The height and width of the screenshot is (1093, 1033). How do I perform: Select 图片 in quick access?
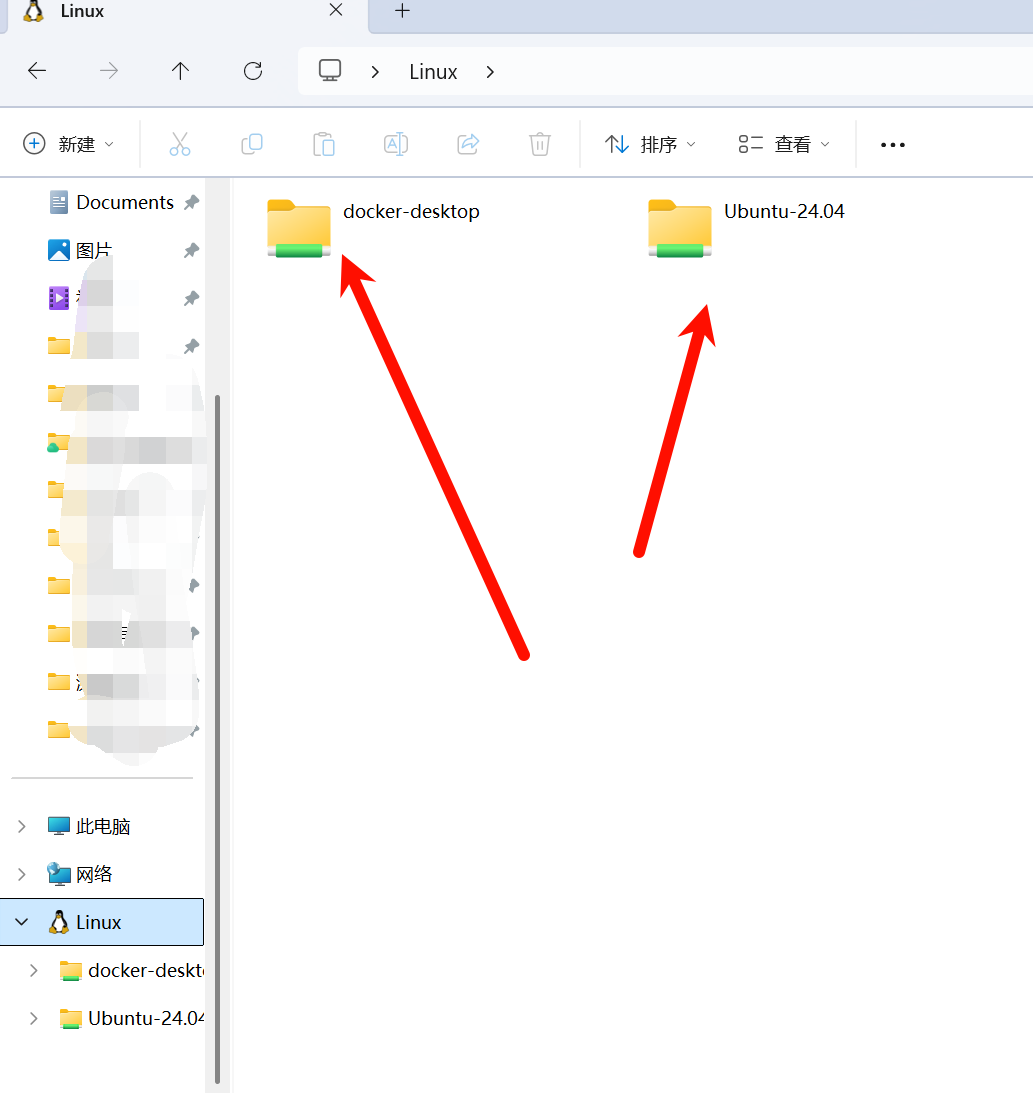pyautogui.click(x=79, y=250)
